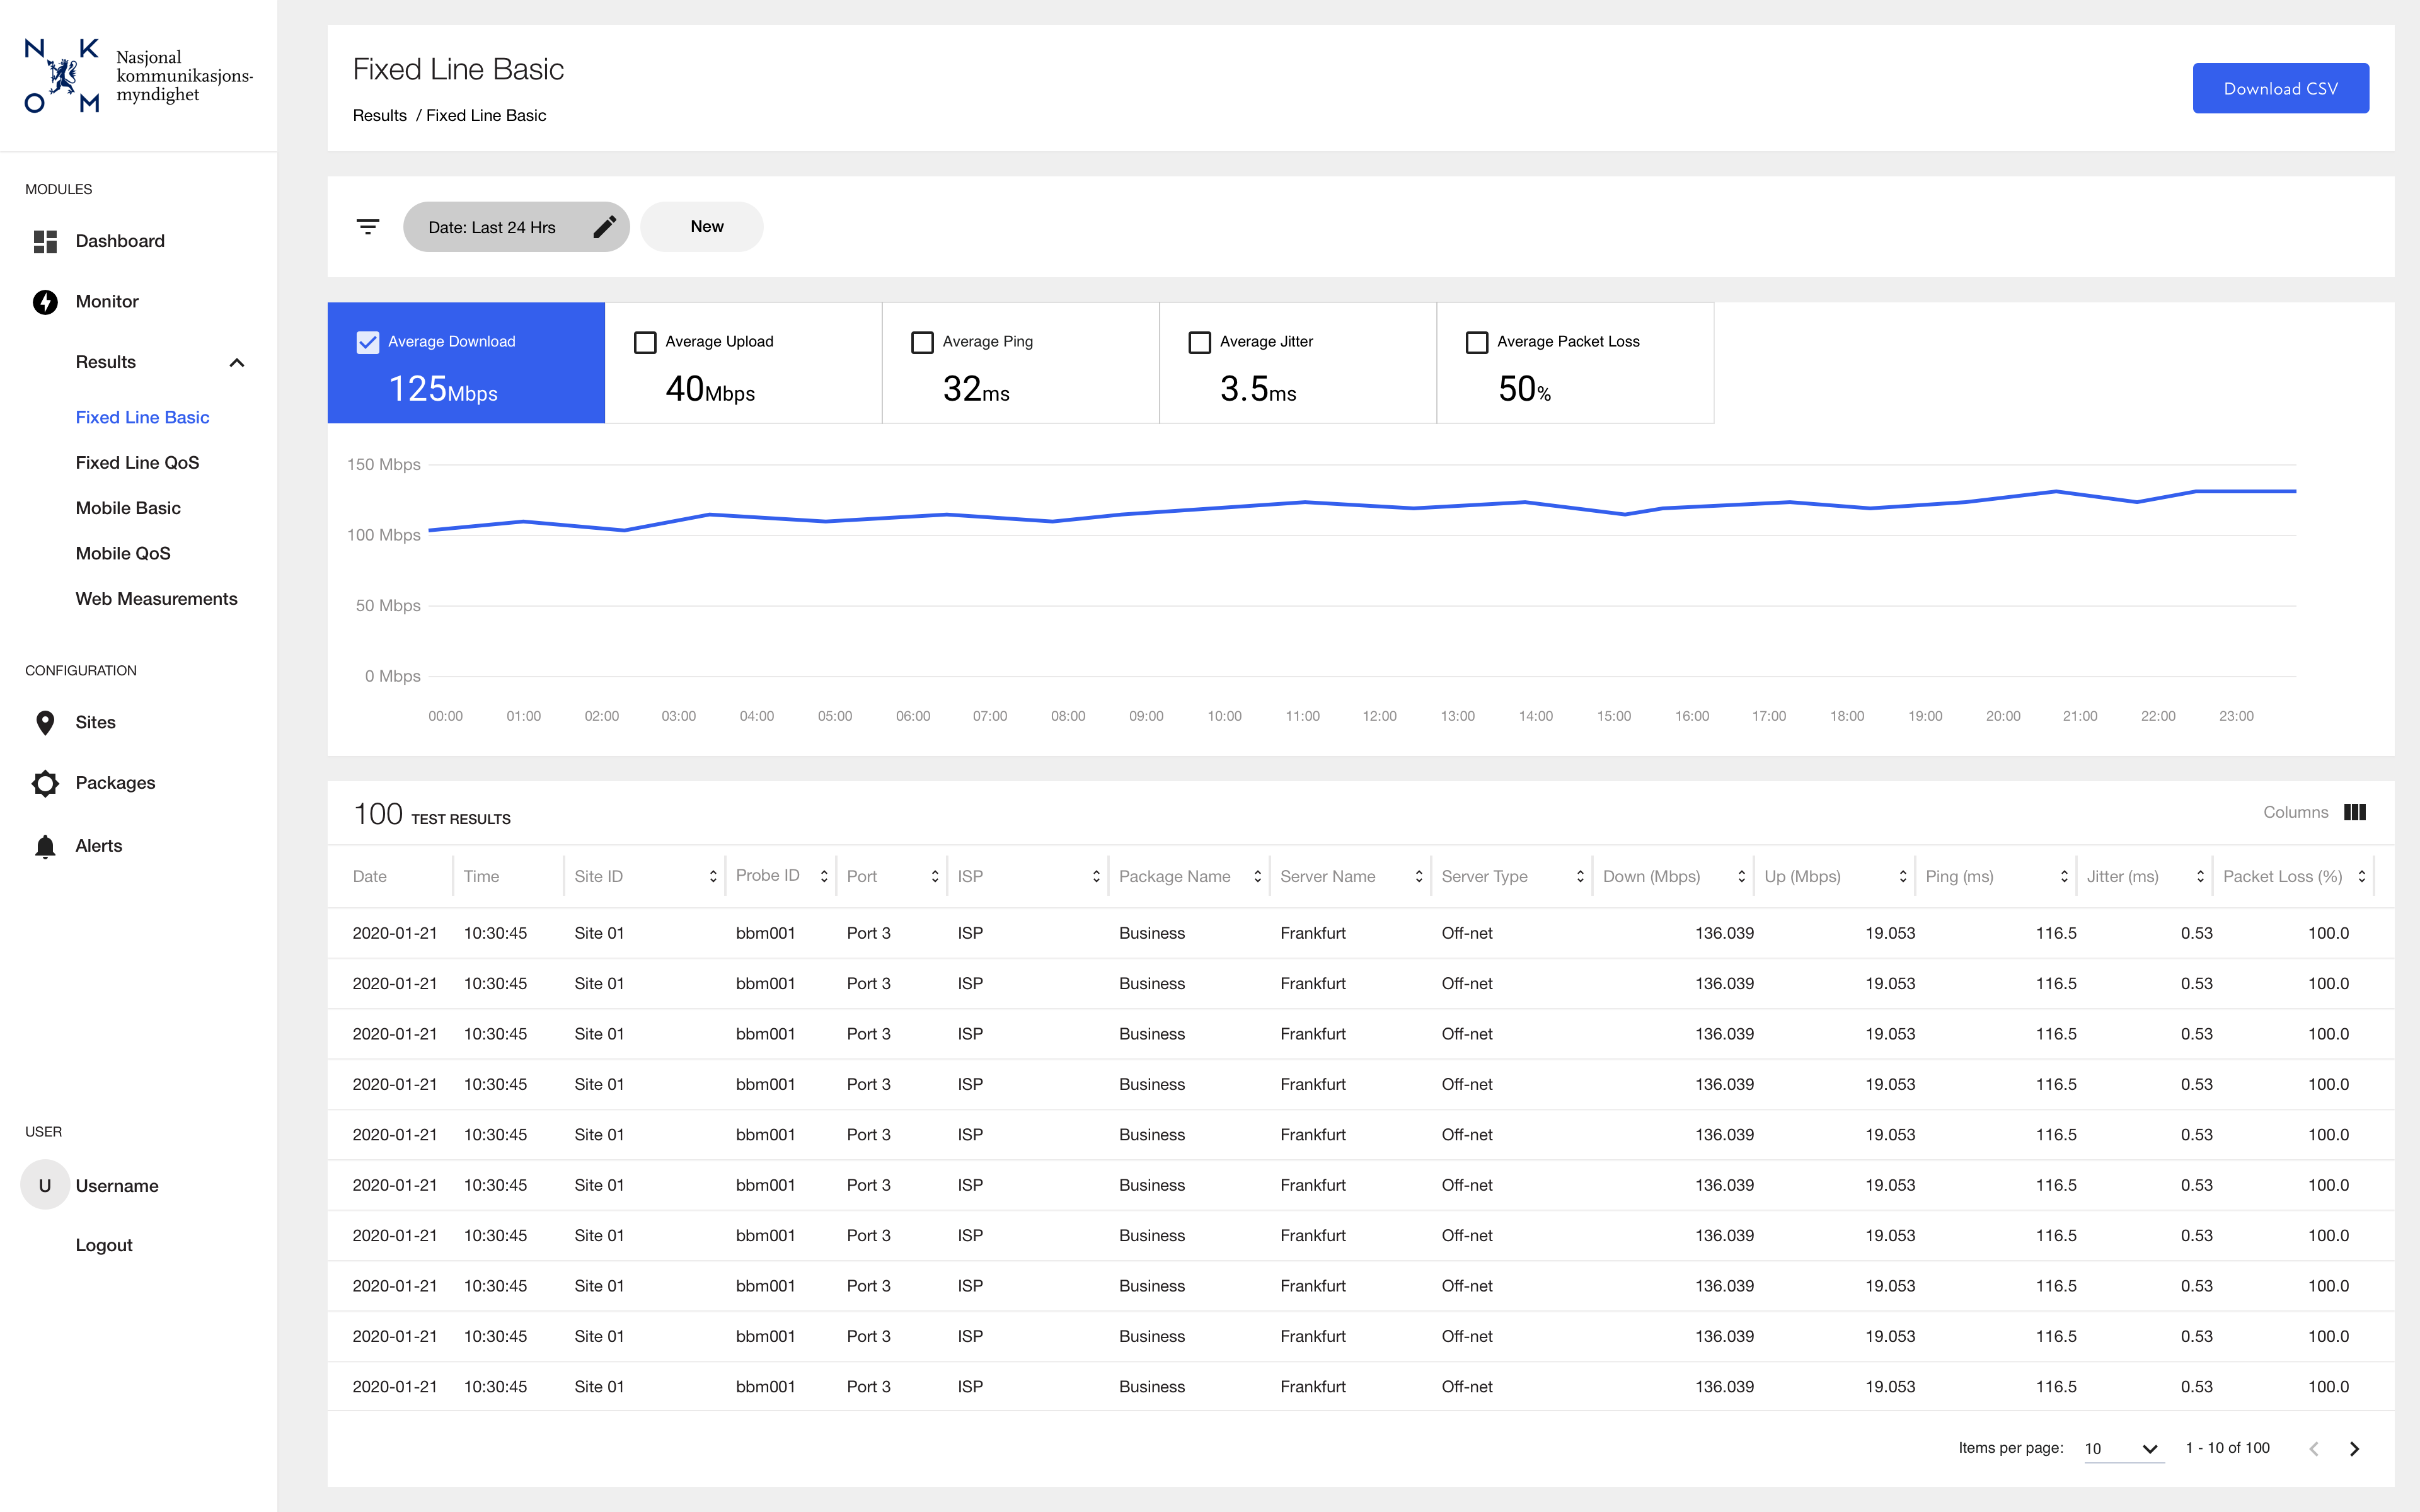Screen dimensions: 2420x1512
Task: Uncheck the Average Download checkbox
Action: tap(368, 342)
